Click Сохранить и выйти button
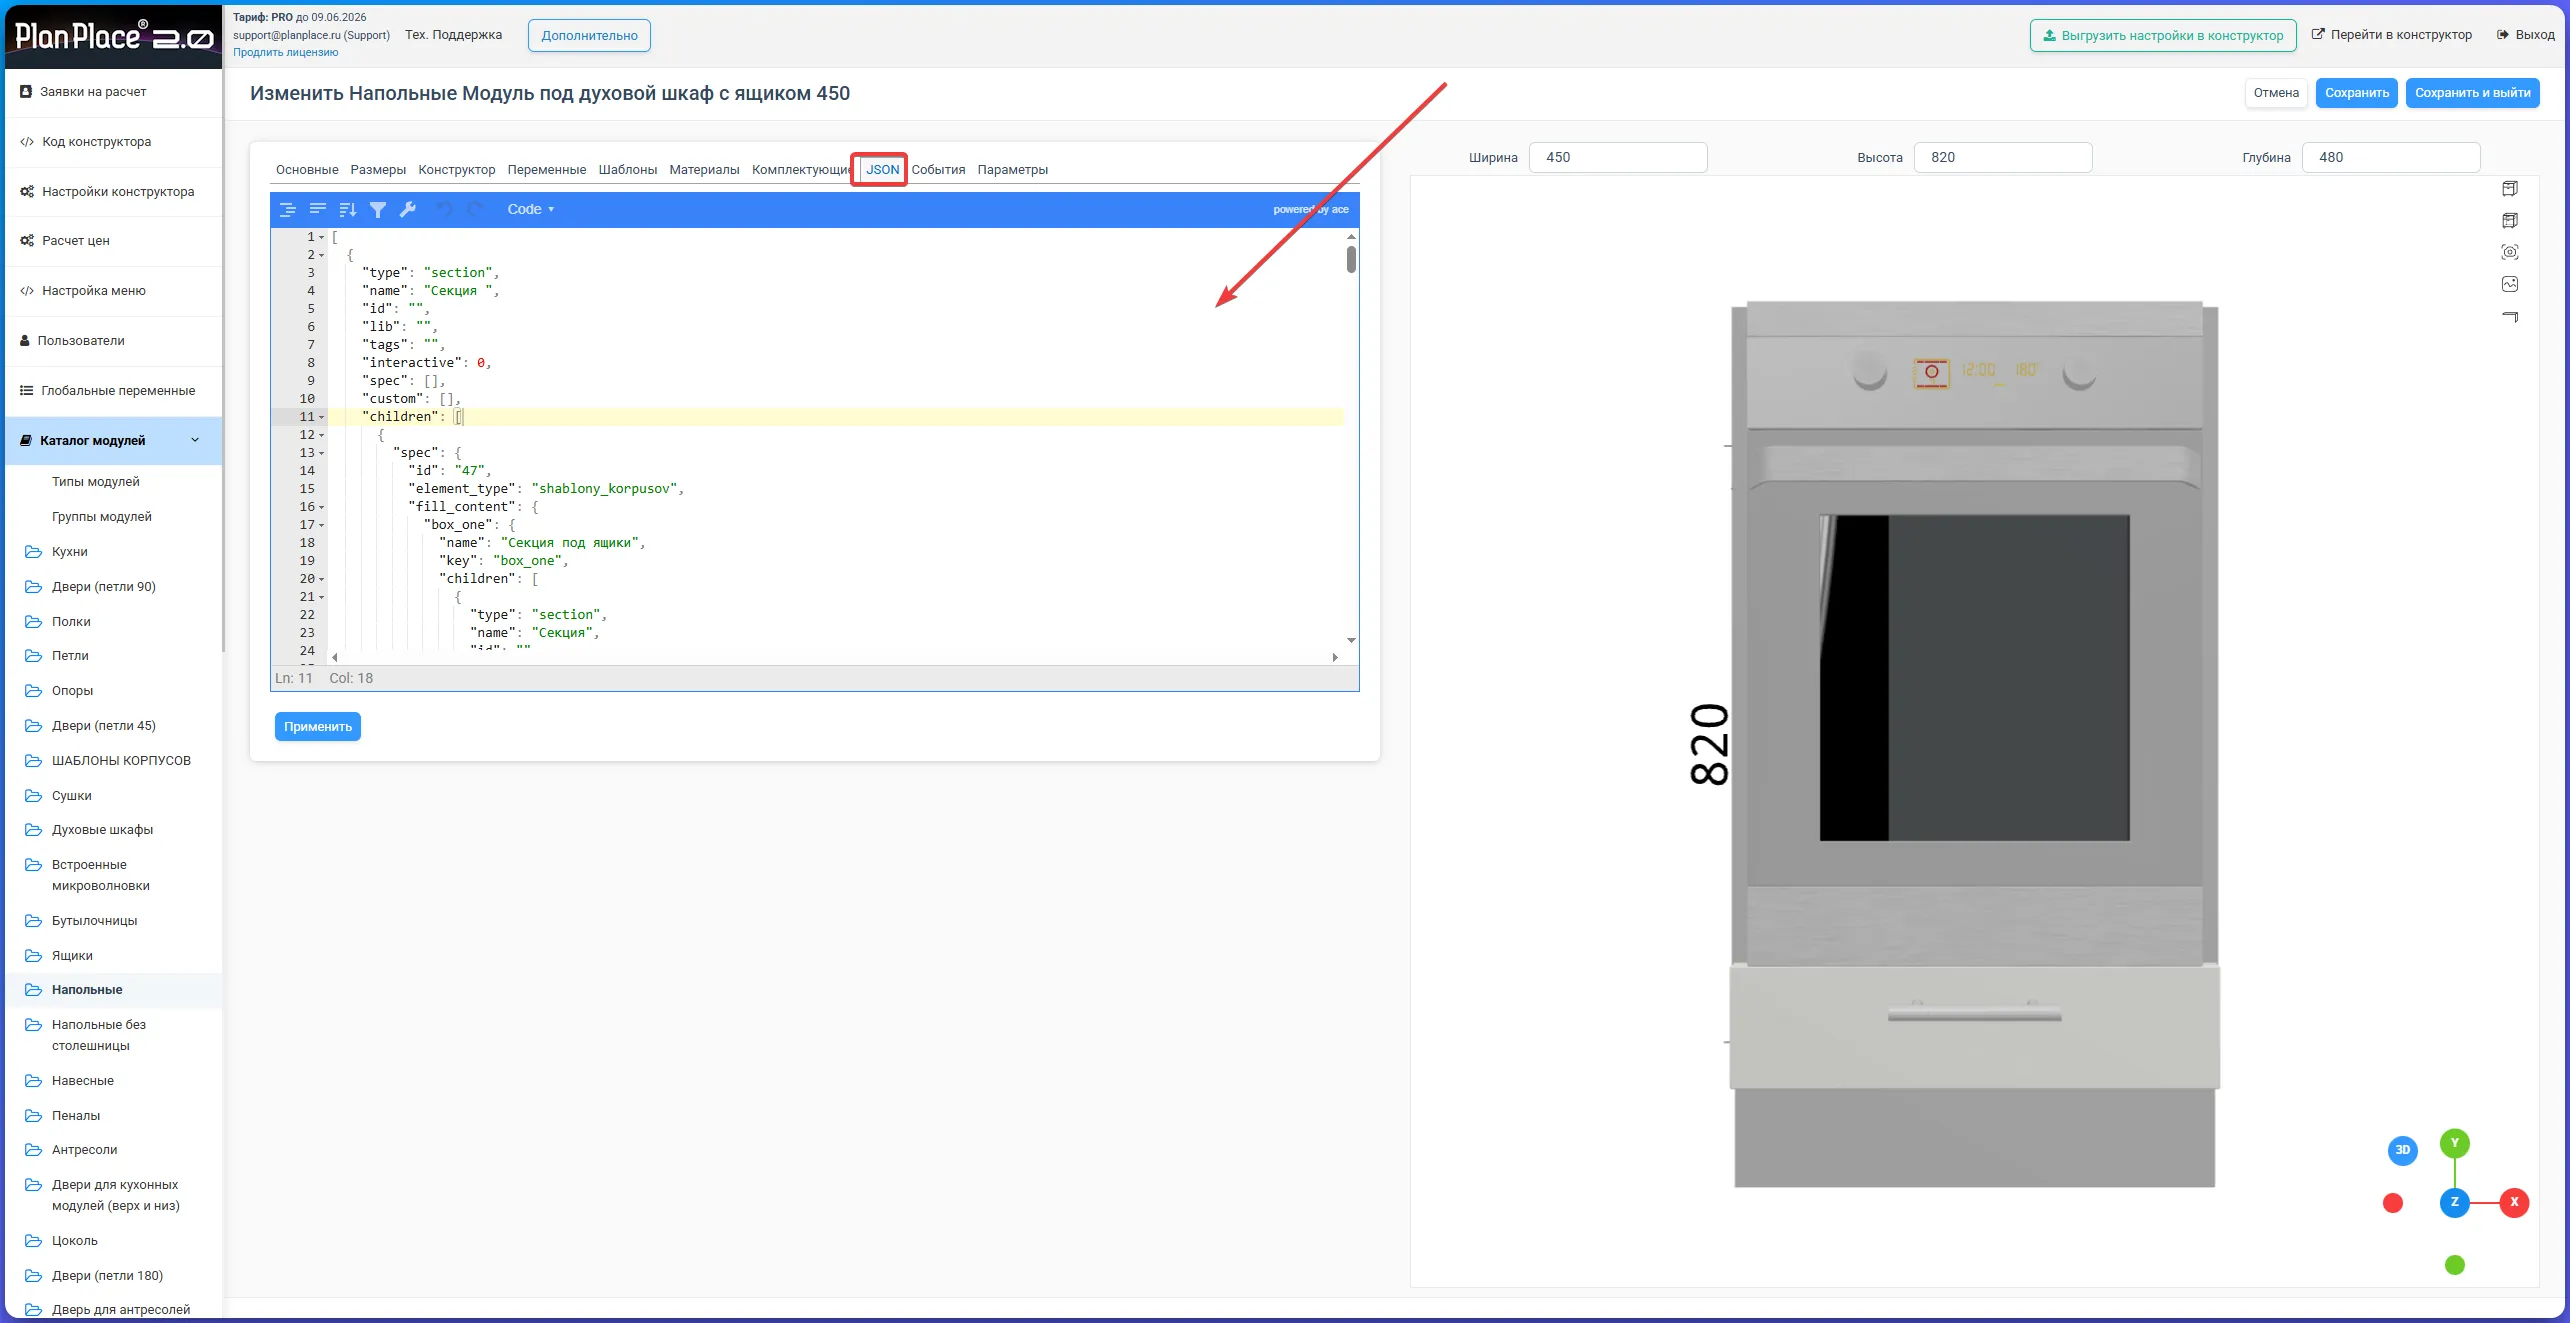Viewport: 2570px width, 1323px height. (x=2472, y=93)
